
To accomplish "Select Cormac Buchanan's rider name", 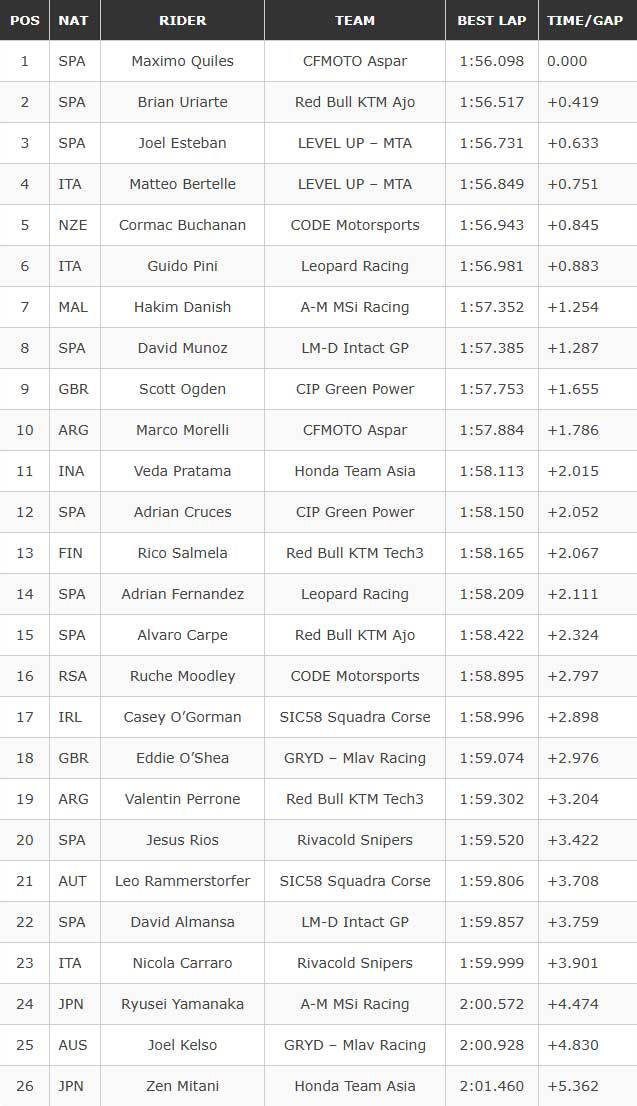I will [182, 225].
